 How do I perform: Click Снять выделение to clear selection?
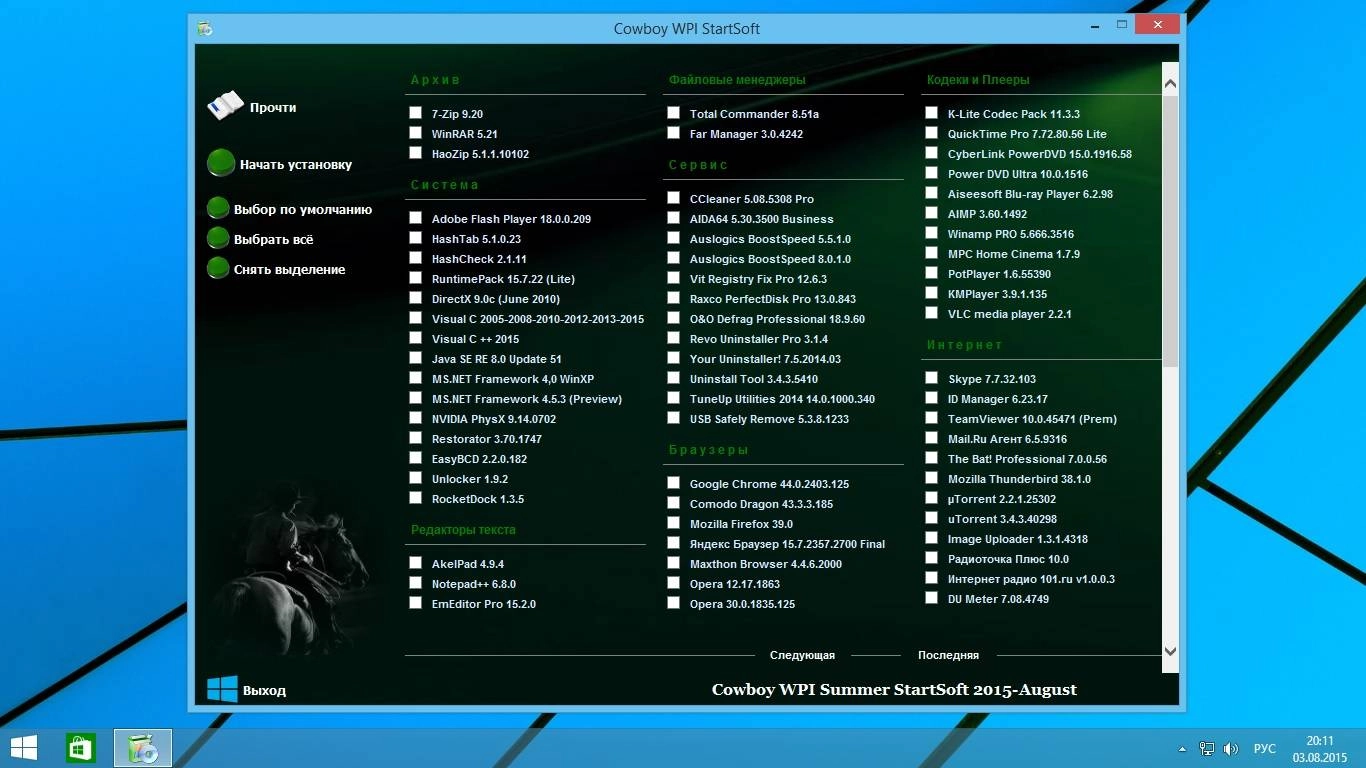click(289, 269)
